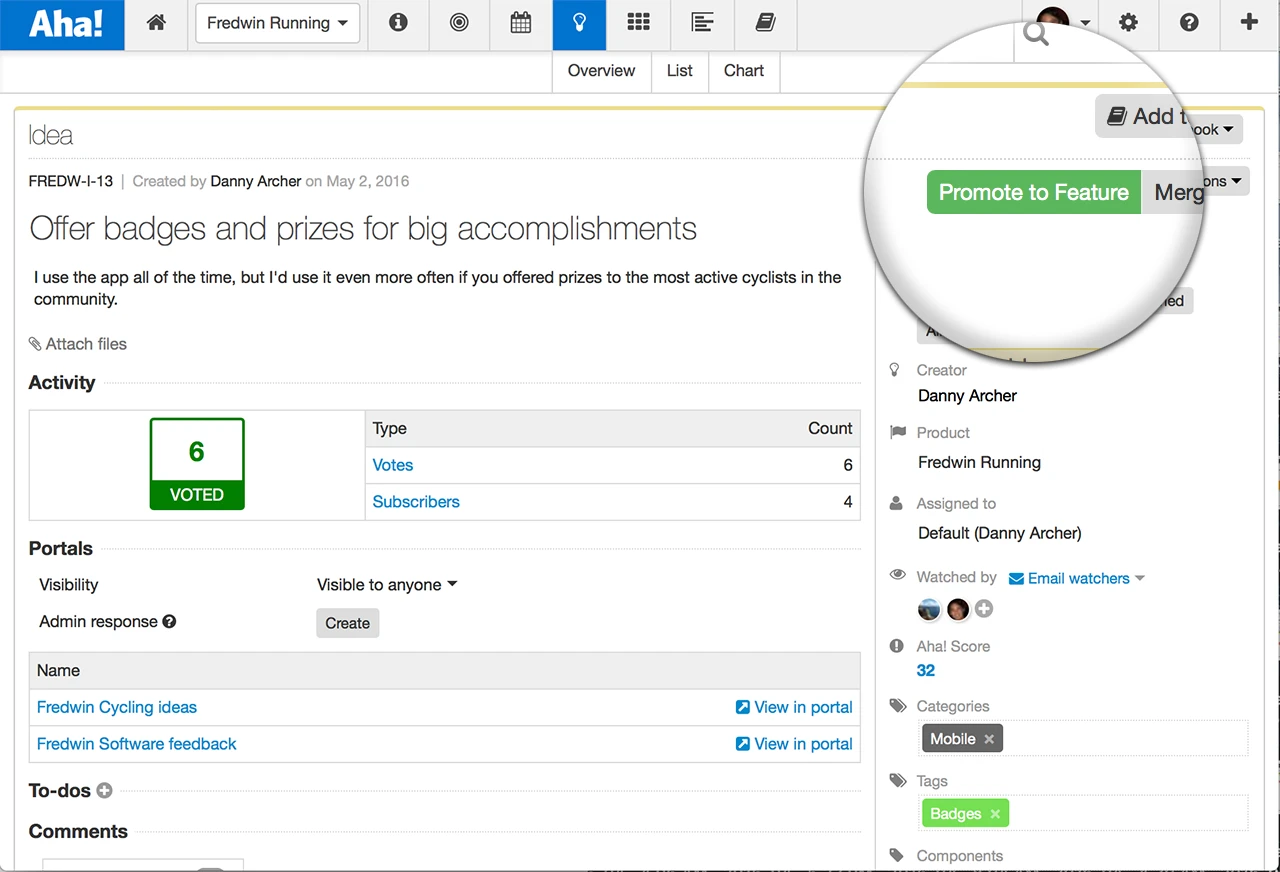Go to the home icon in navigation
1280x872 pixels.
coord(156,23)
